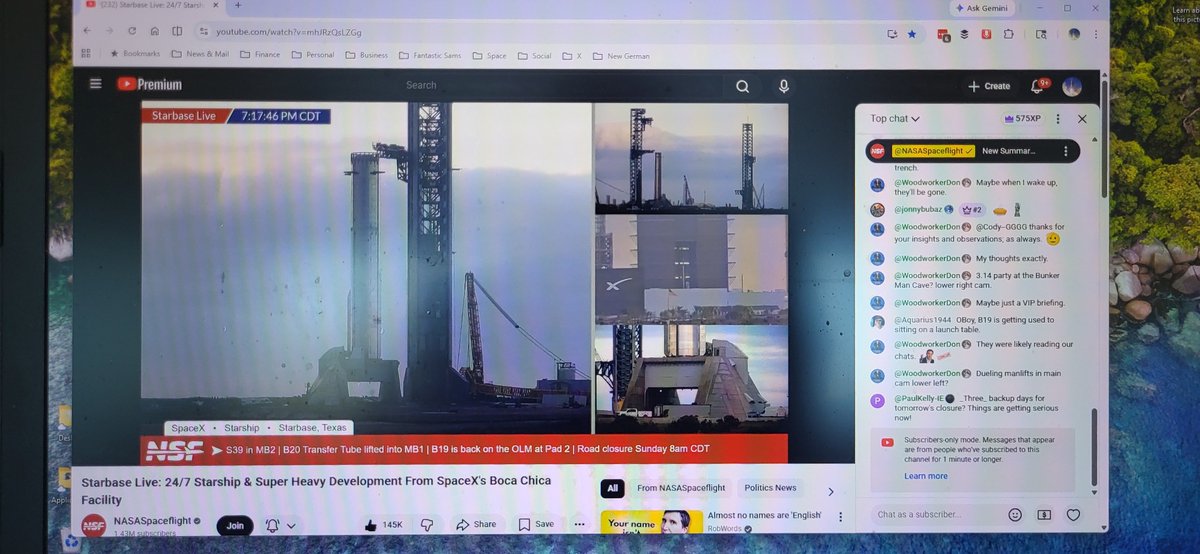Start voice search with microphone icon
1200x554 pixels.
tap(784, 86)
